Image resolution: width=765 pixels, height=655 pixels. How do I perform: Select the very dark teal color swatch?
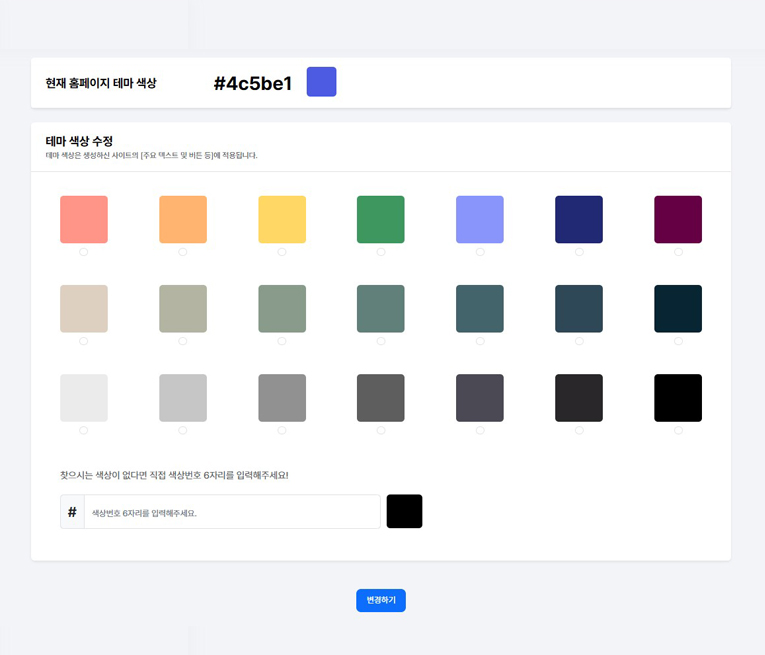point(678,309)
